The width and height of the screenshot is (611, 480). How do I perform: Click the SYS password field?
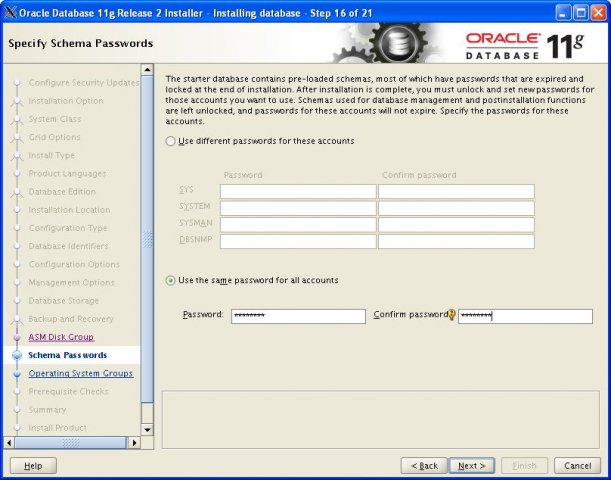[x=298, y=192]
